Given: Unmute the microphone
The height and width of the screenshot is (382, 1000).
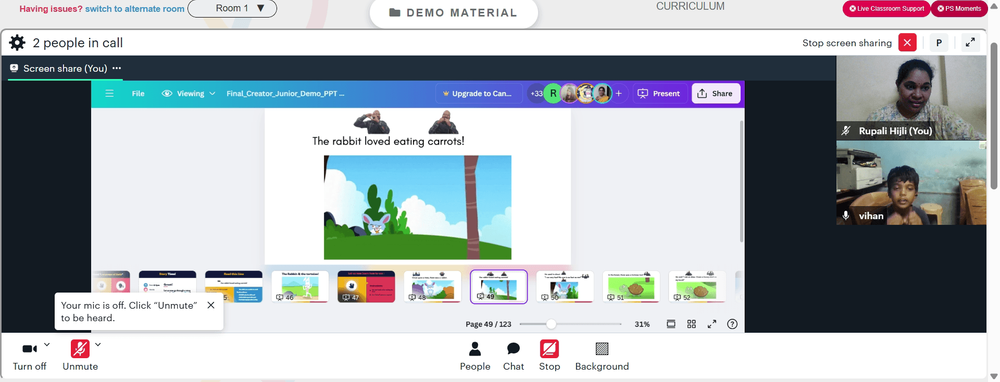Looking at the screenshot, I should (x=80, y=356).
